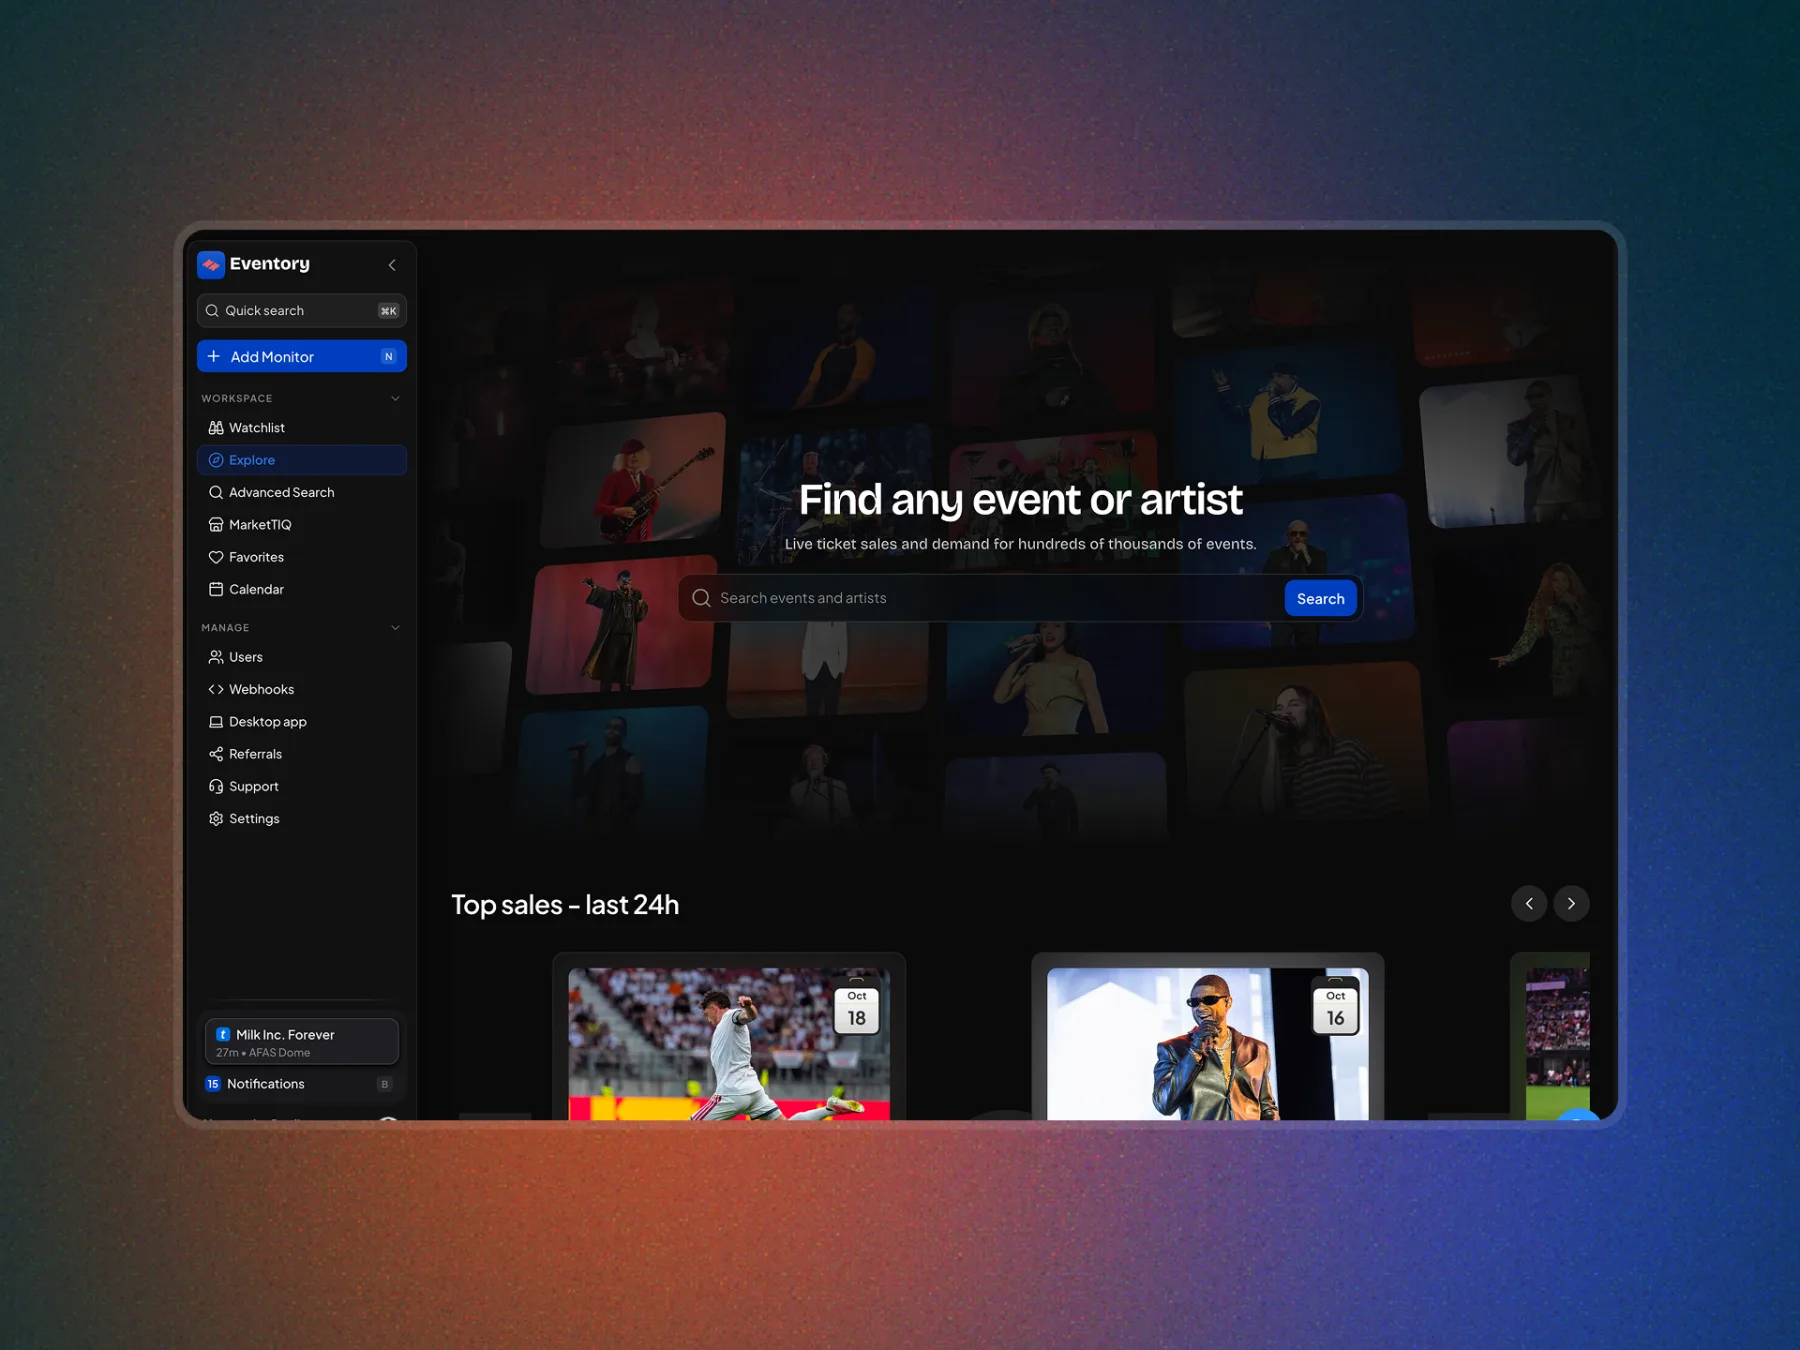This screenshot has width=1800, height=1350.
Task: Collapse the Manage section chevron
Action: tap(395, 628)
